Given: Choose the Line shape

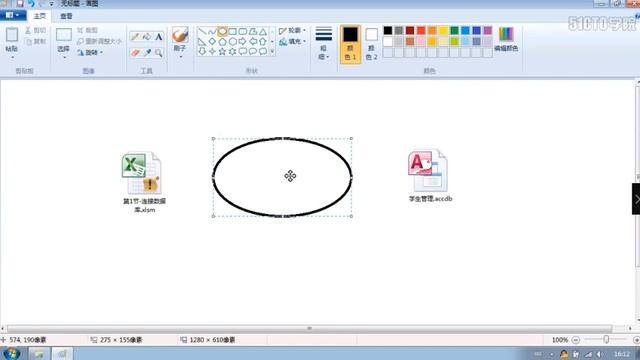Looking at the screenshot, I should pos(202,31).
